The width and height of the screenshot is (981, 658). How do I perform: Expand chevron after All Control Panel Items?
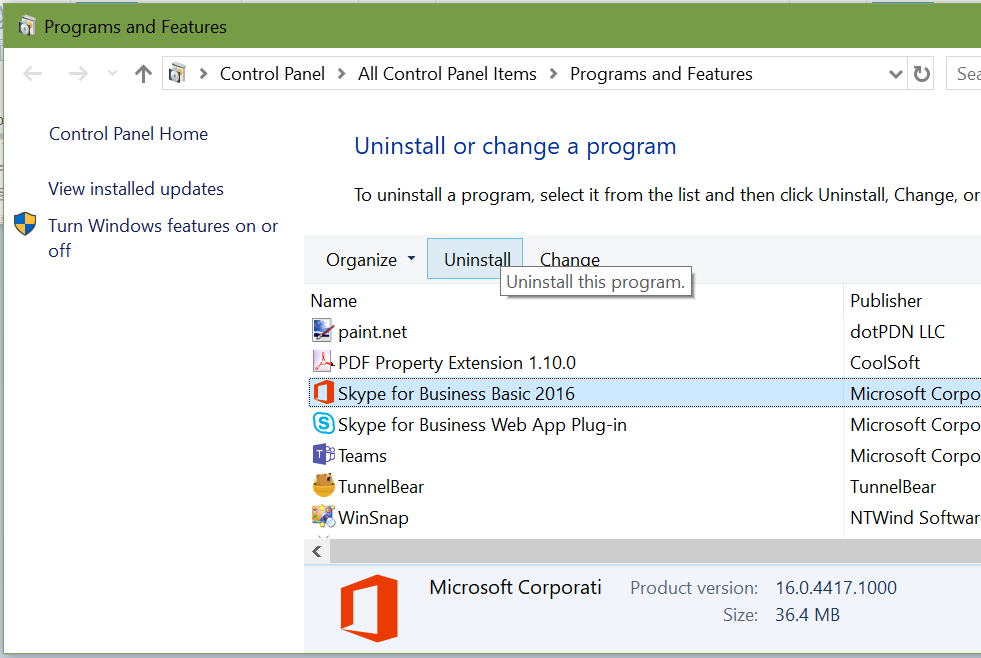(x=554, y=74)
